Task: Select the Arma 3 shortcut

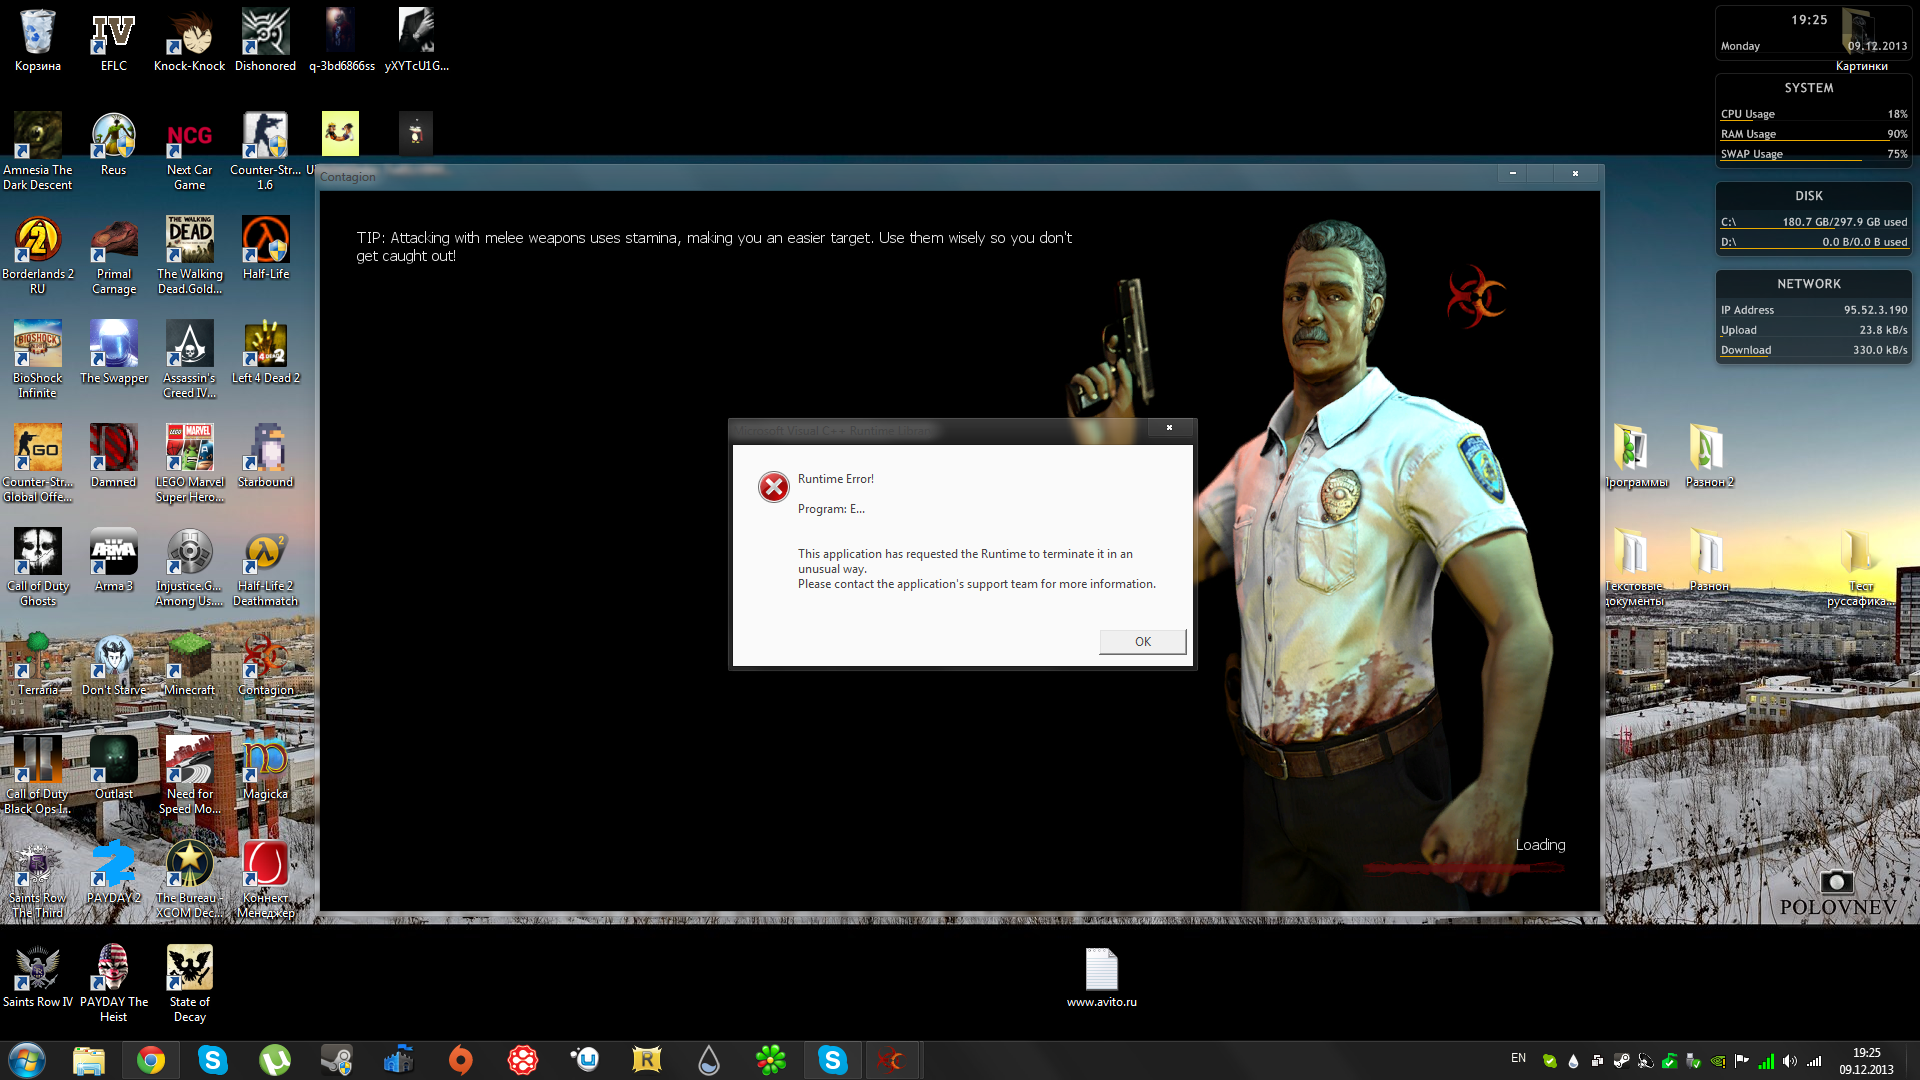Action: 114,560
